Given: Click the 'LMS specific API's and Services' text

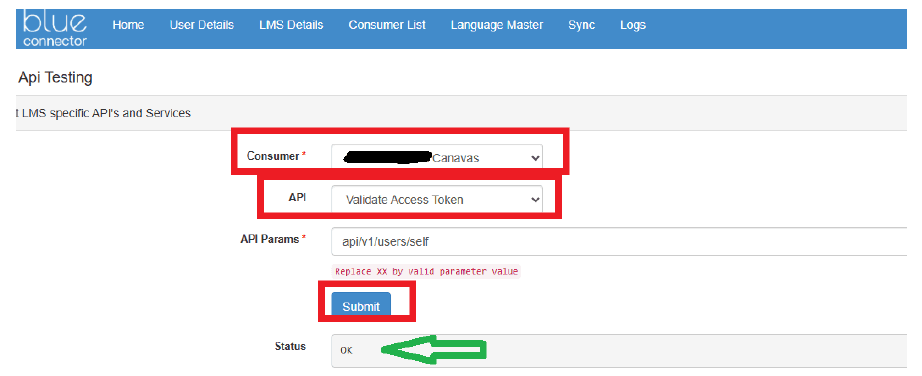Looking at the screenshot, I should tap(106, 113).
